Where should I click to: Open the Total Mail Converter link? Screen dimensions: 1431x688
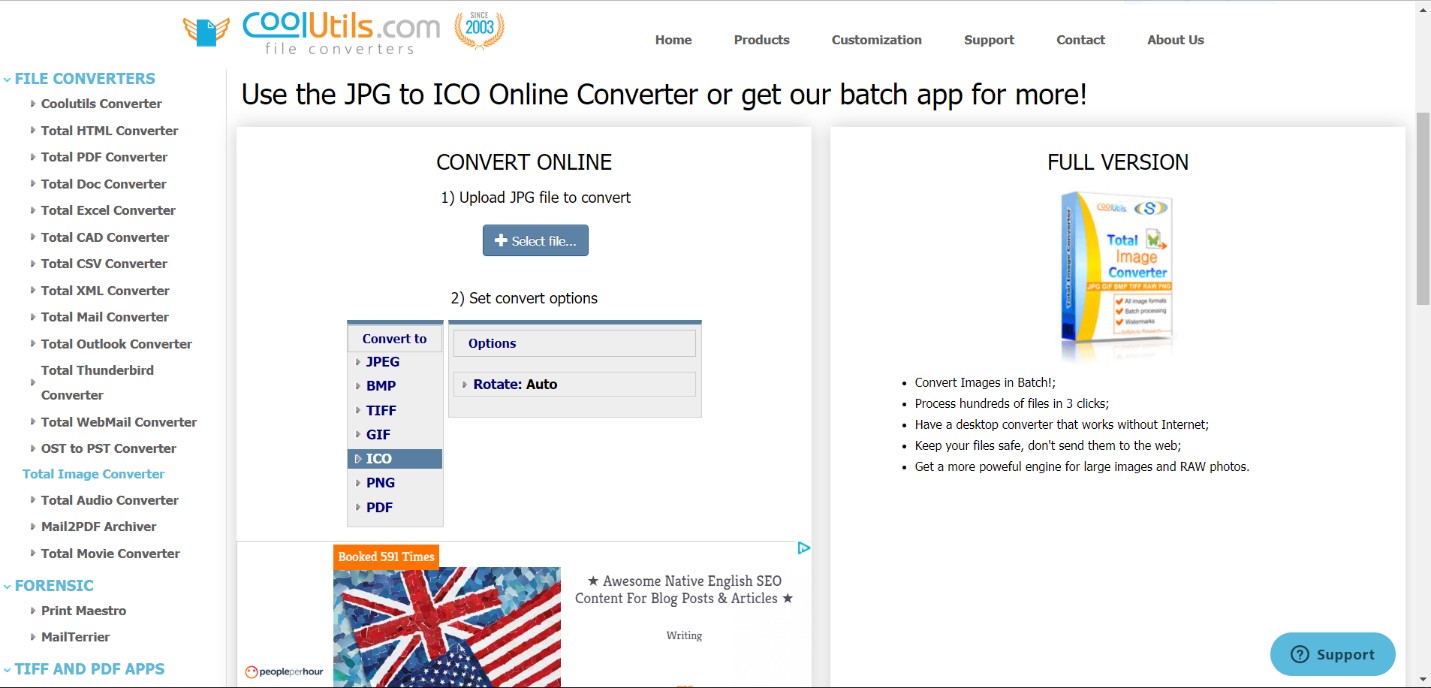point(105,317)
